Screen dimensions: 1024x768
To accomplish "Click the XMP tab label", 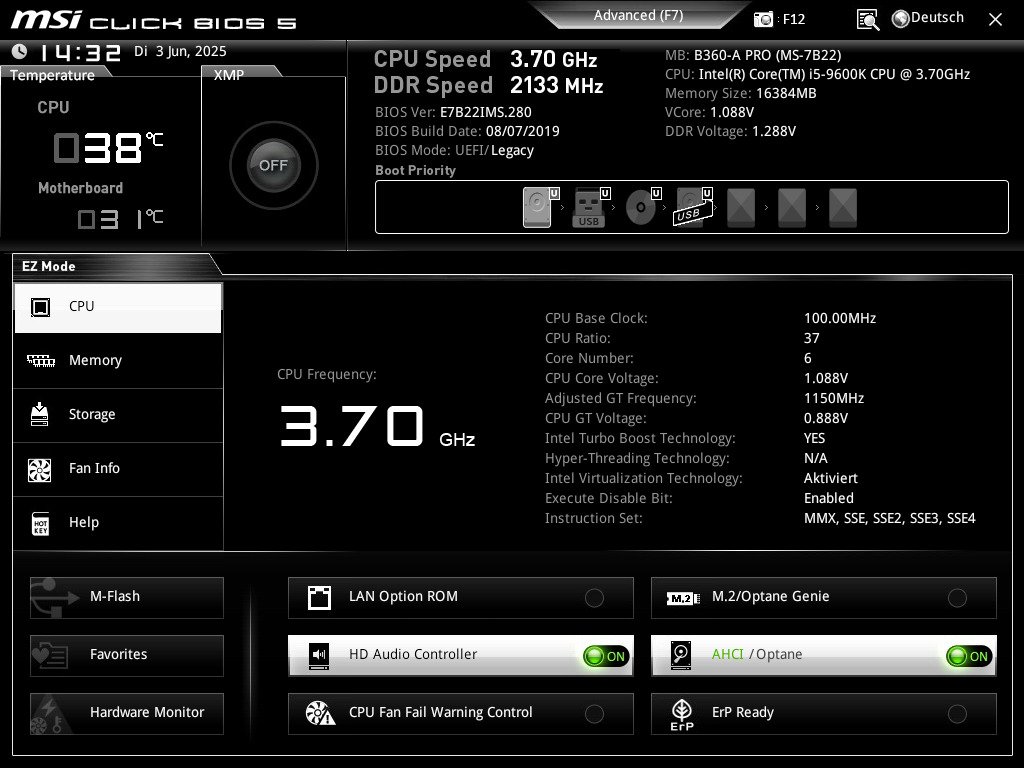I will 229,75.
